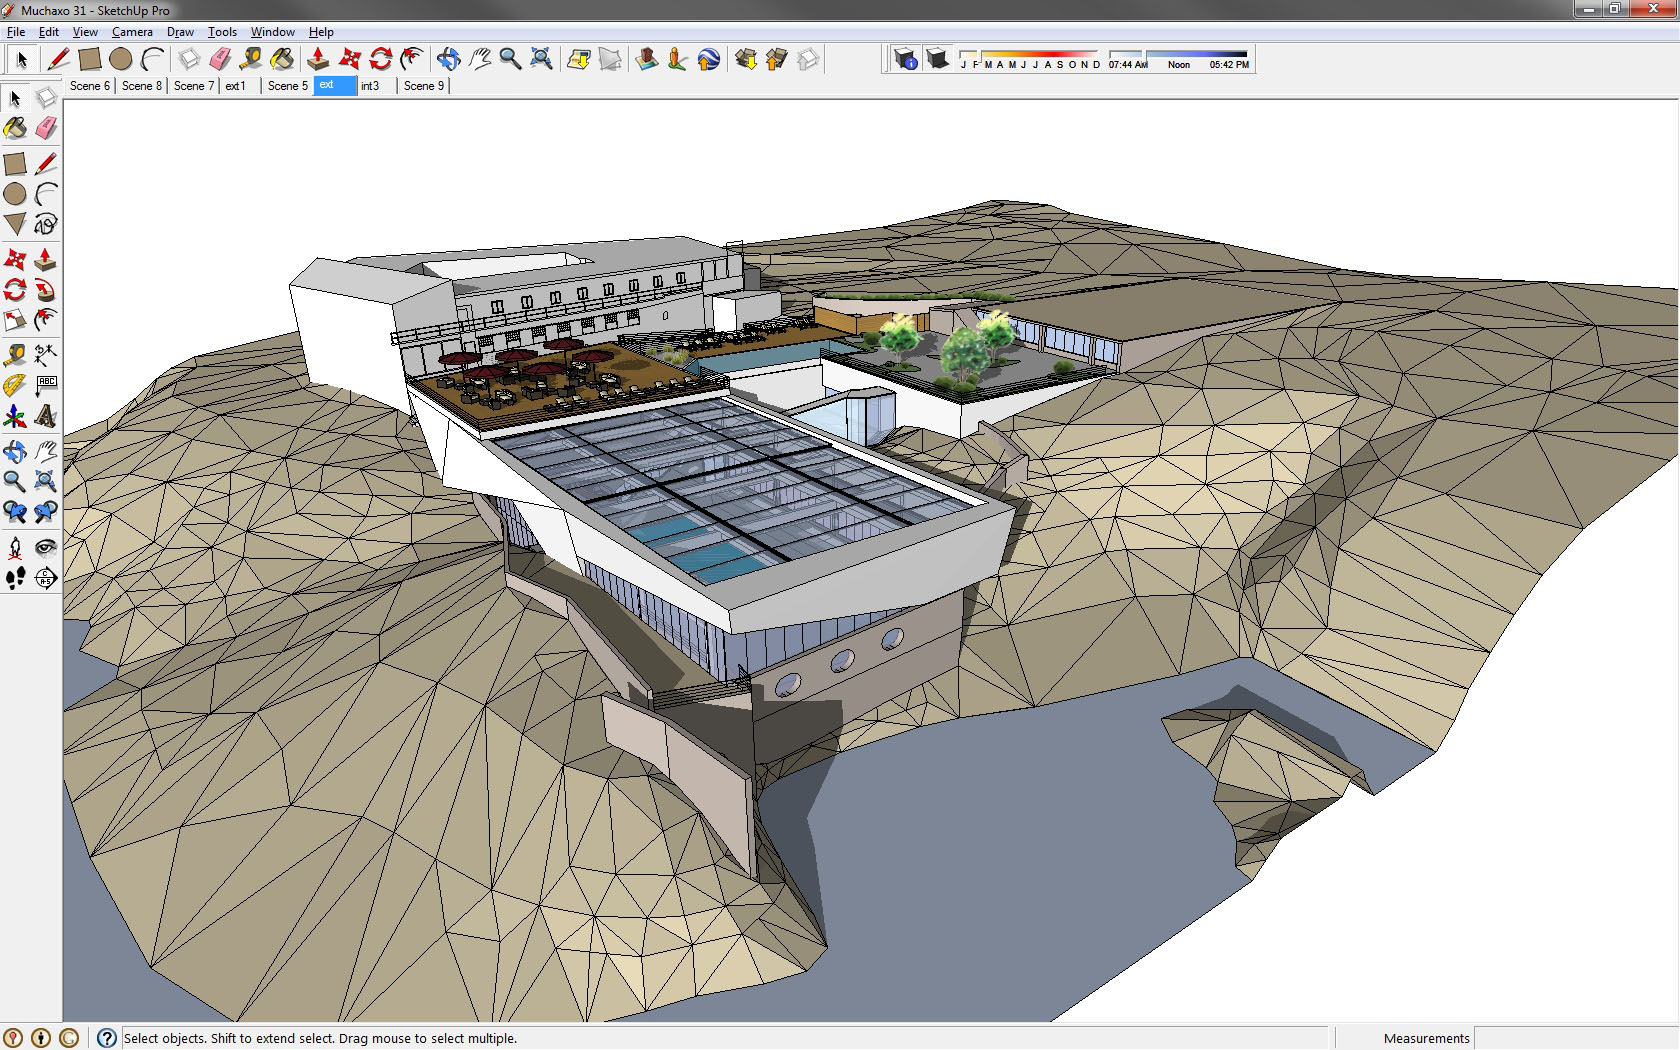Viewport: 1680px width, 1050px height.
Task: Select the Follow Me tool
Action: tap(46, 290)
